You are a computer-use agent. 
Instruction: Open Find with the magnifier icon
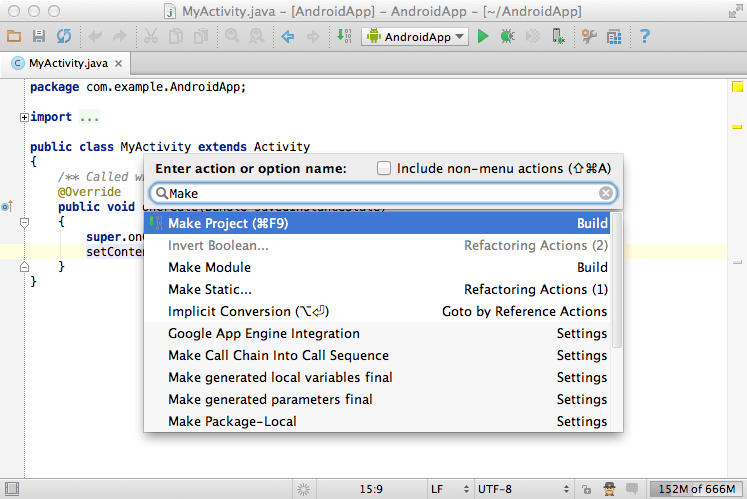232,36
